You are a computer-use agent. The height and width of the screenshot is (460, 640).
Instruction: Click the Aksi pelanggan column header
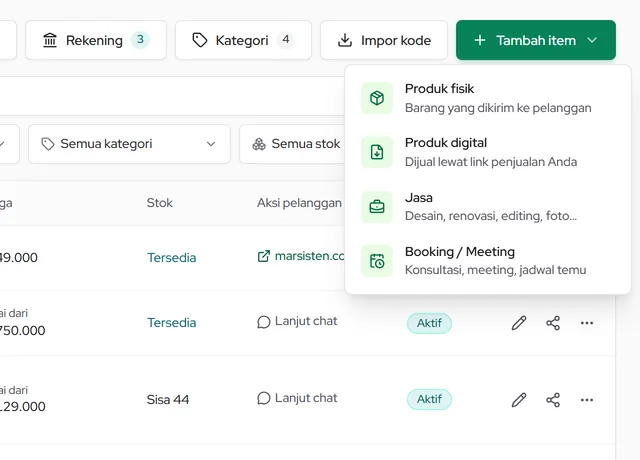pyautogui.click(x=299, y=203)
